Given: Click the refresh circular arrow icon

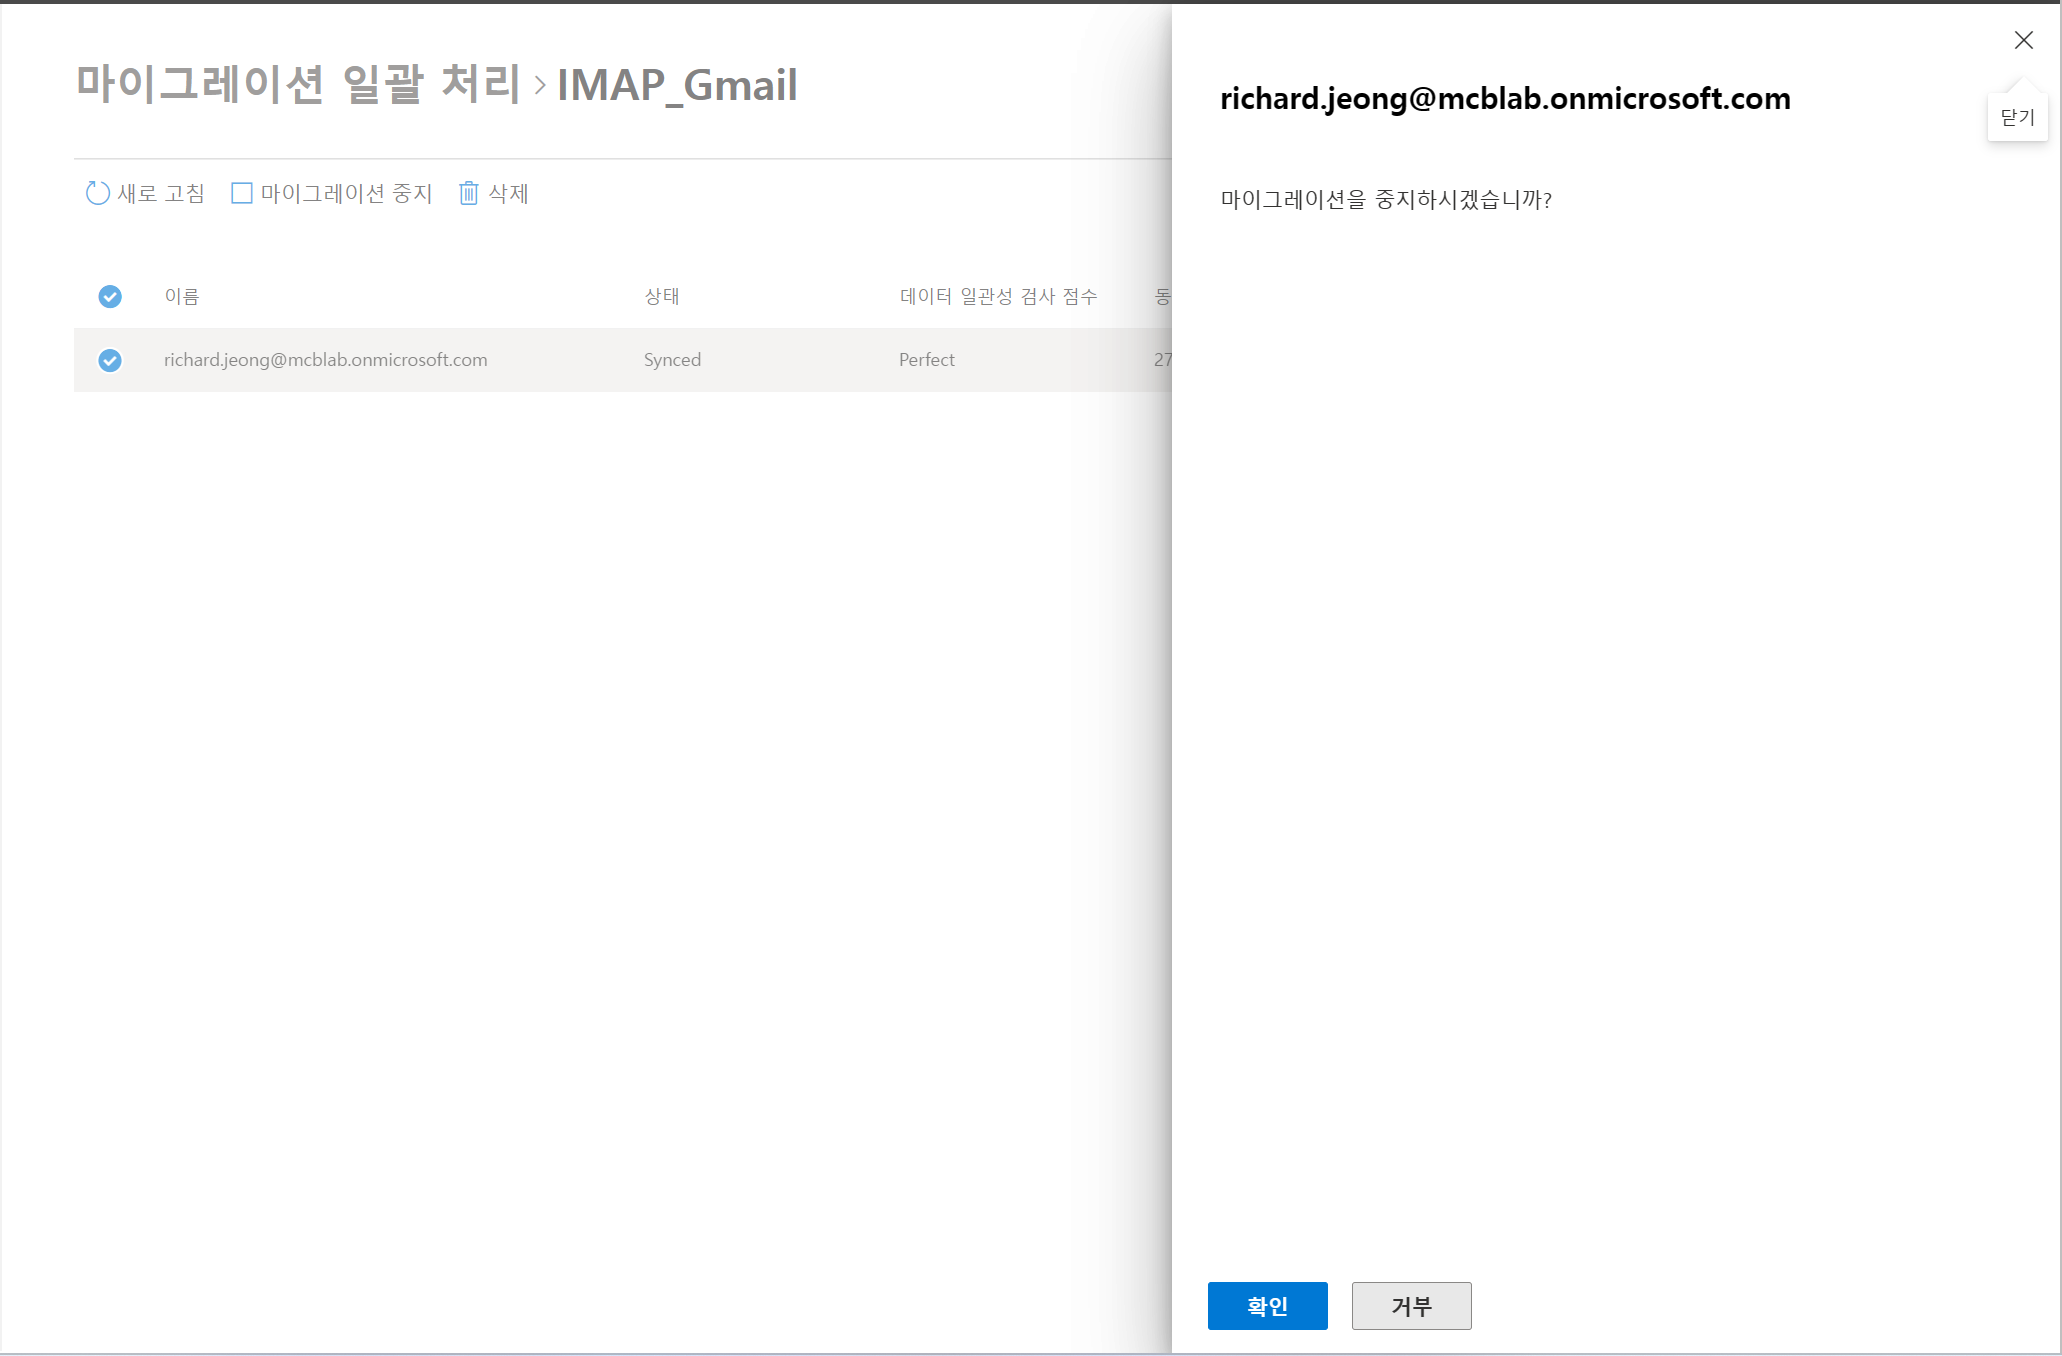Looking at the screenshot, I should click(97, 193).
